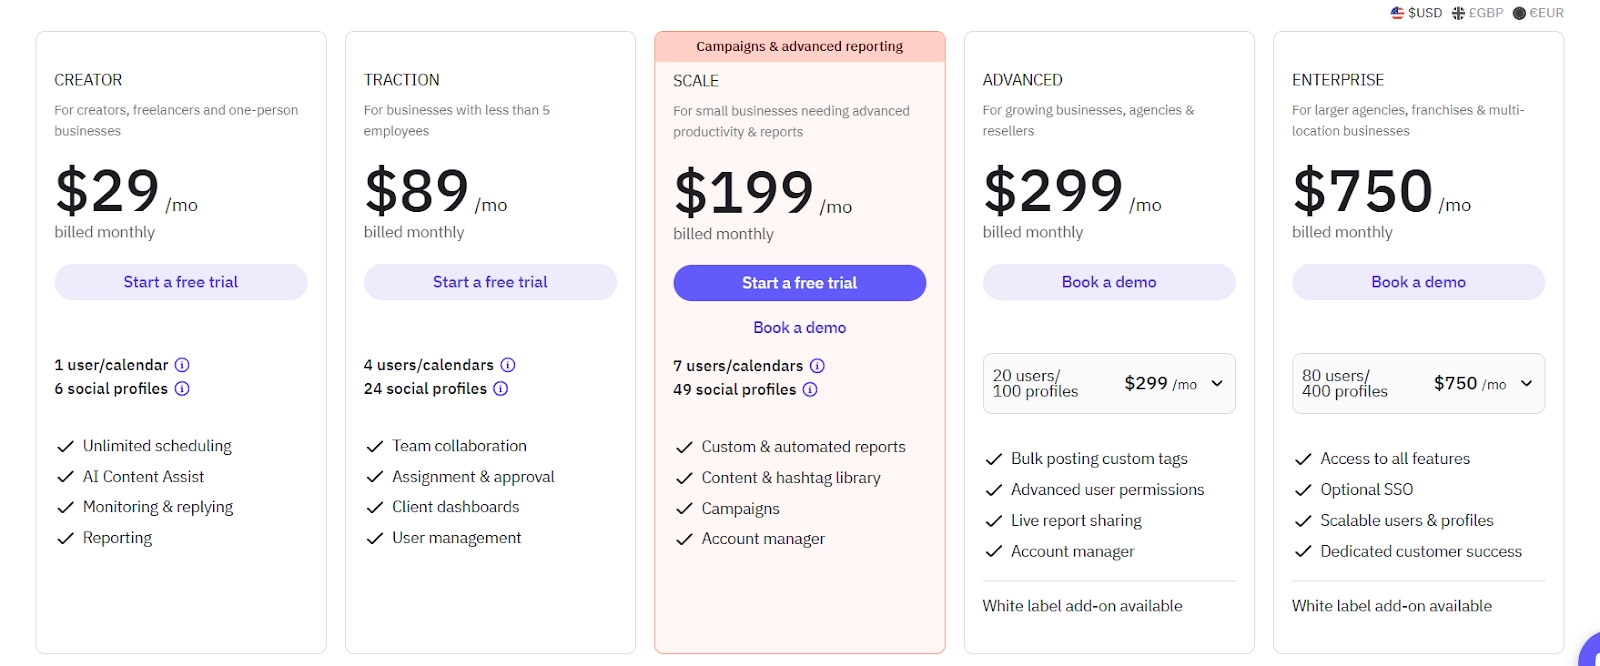Book a demo for Advanced plan
1600x666 pixels.
tap(1109, 282)
